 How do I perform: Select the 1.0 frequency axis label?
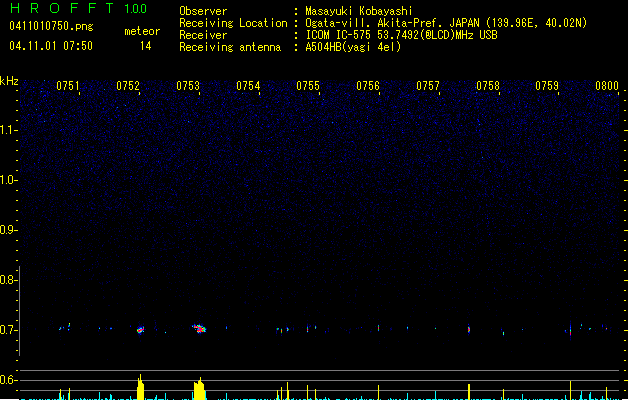pyautogui.click(x=9, y=180)
